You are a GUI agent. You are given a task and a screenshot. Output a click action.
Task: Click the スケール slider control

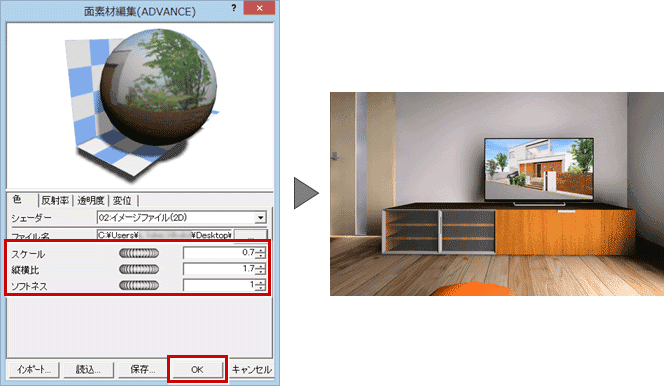pos(139,253)
